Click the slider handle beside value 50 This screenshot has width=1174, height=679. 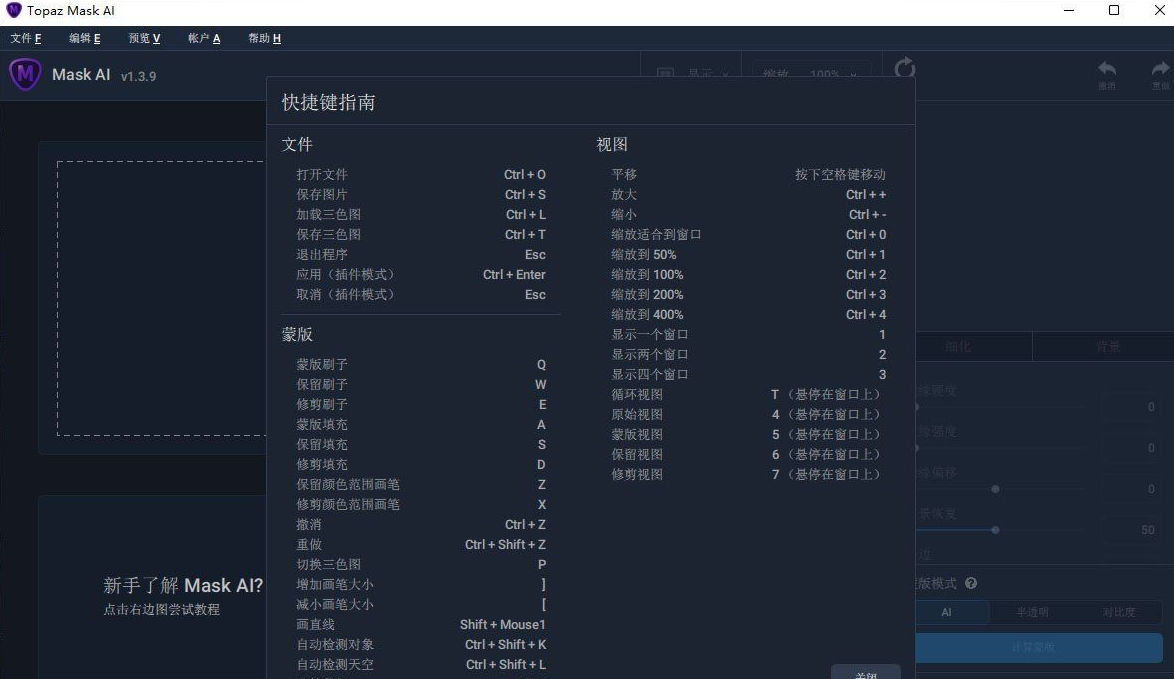(x=995, y=530)
